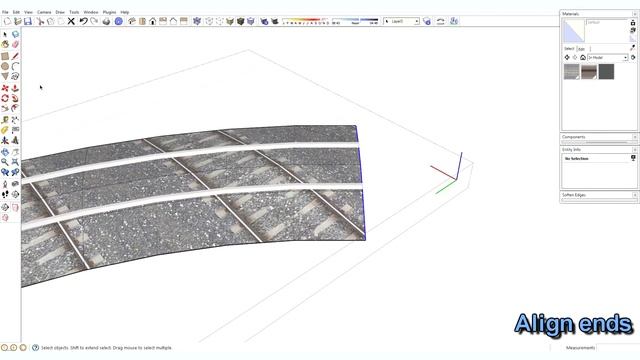The height and width of the screenshot is (360, 640).
Task: Select the Follow Me tool
Action: [x=15, y=98]
